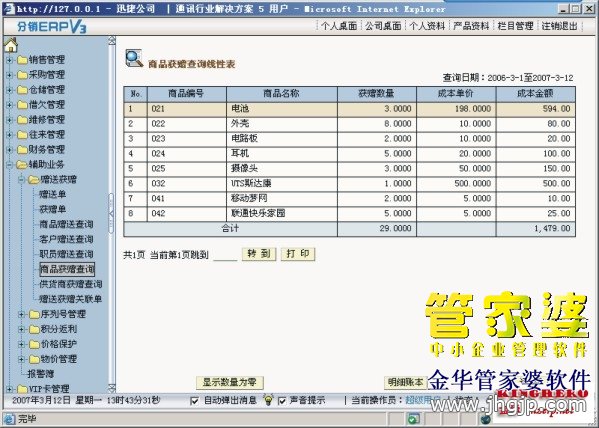Click the 财务管理 folder icon

[x=22, y=150]
